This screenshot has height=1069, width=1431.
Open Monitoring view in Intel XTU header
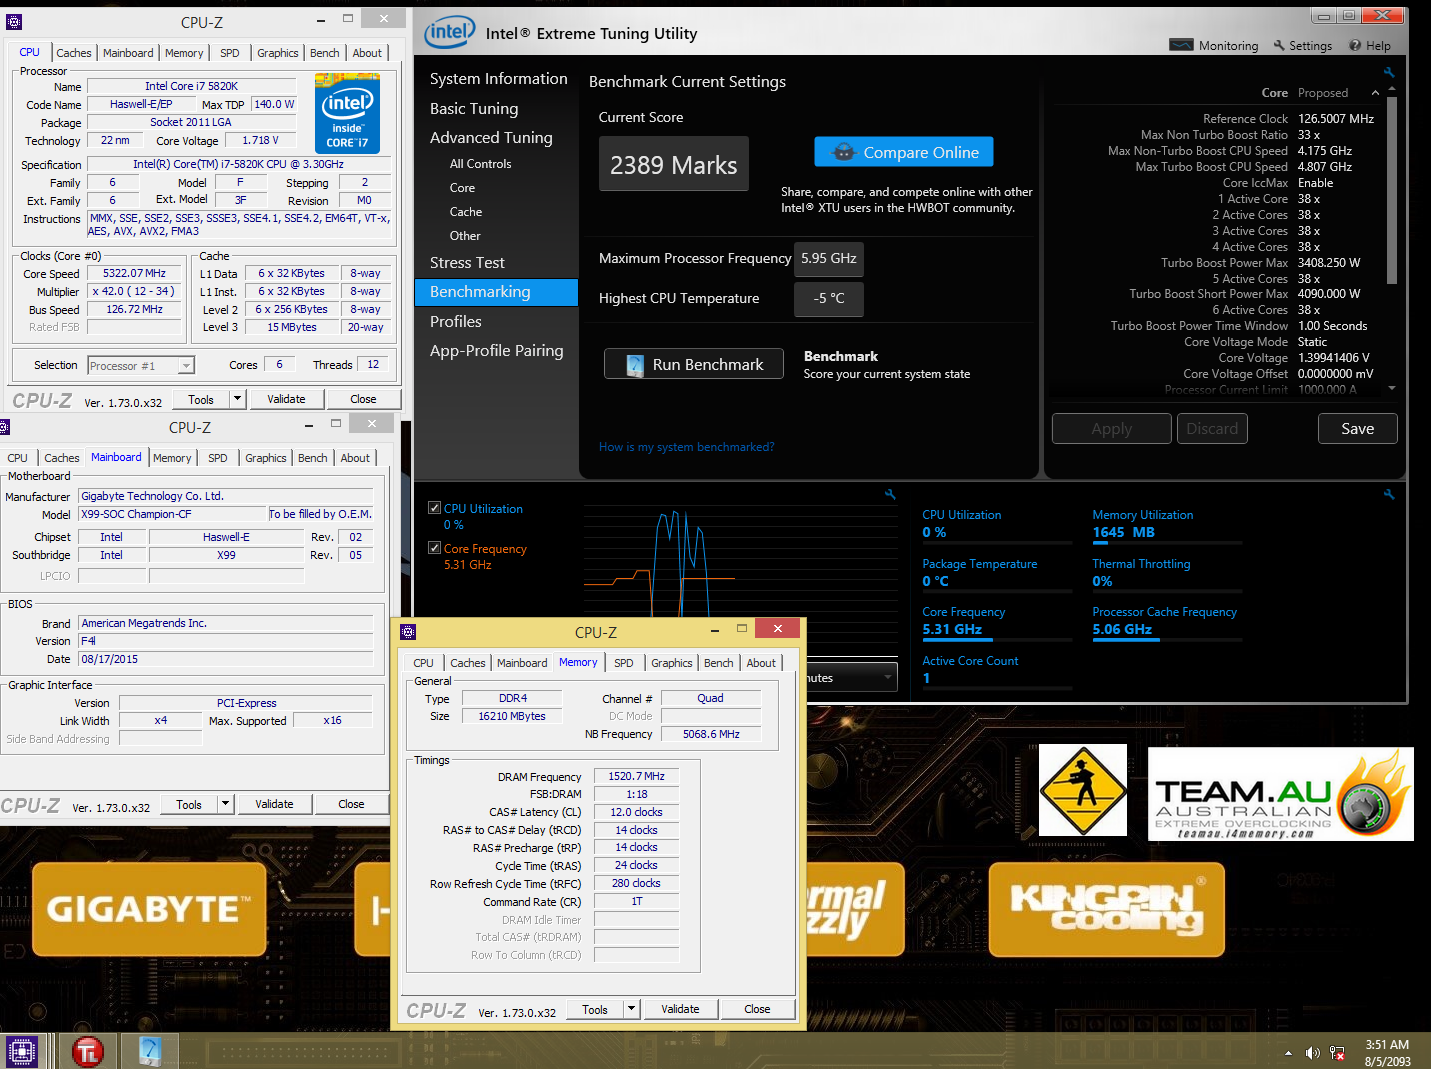(1214, 46)
